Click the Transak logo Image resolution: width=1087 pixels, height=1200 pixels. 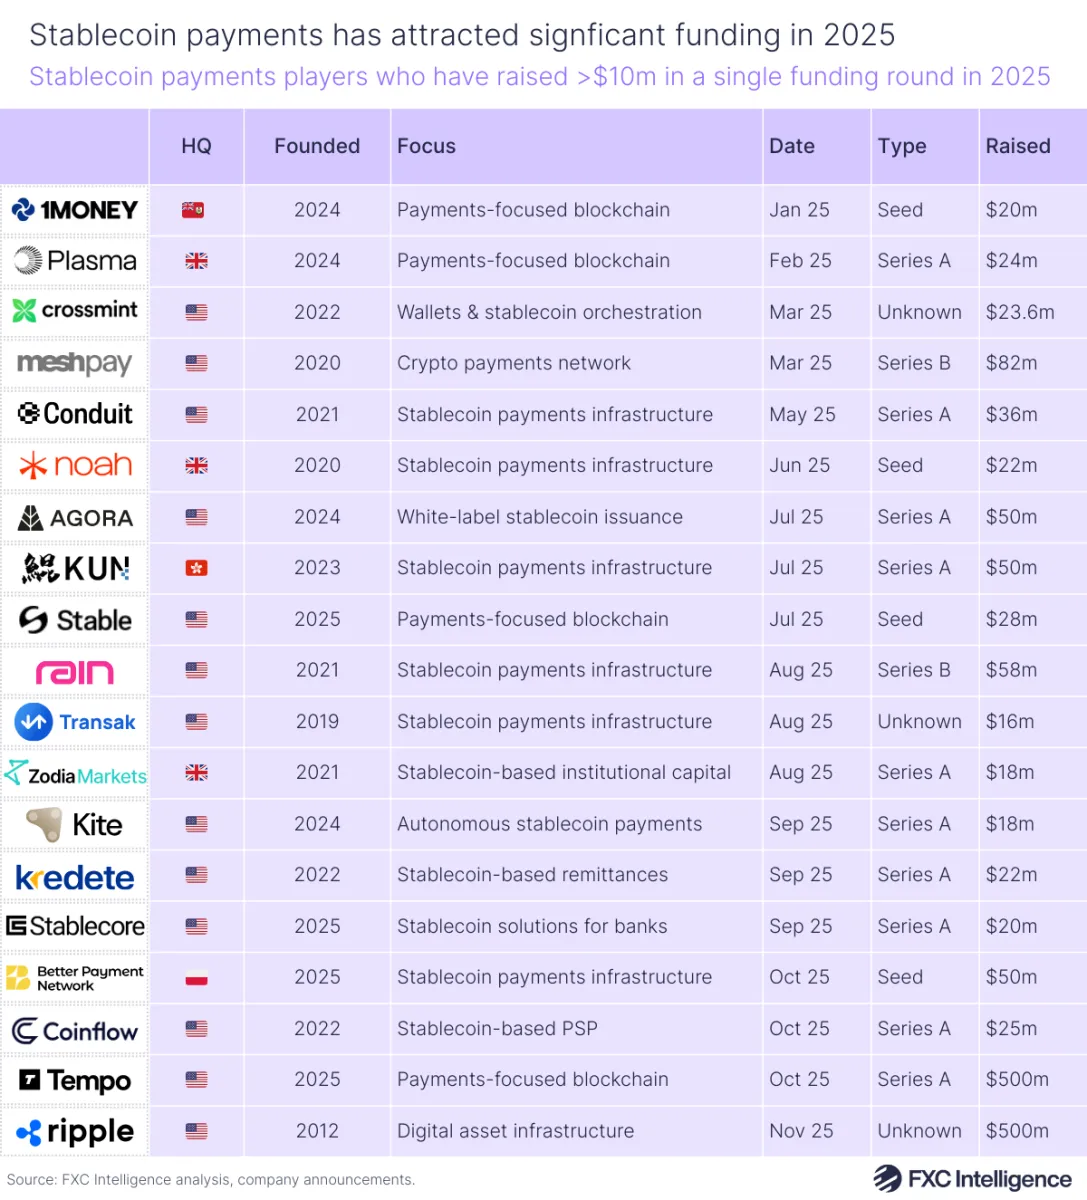pos(75,722)
